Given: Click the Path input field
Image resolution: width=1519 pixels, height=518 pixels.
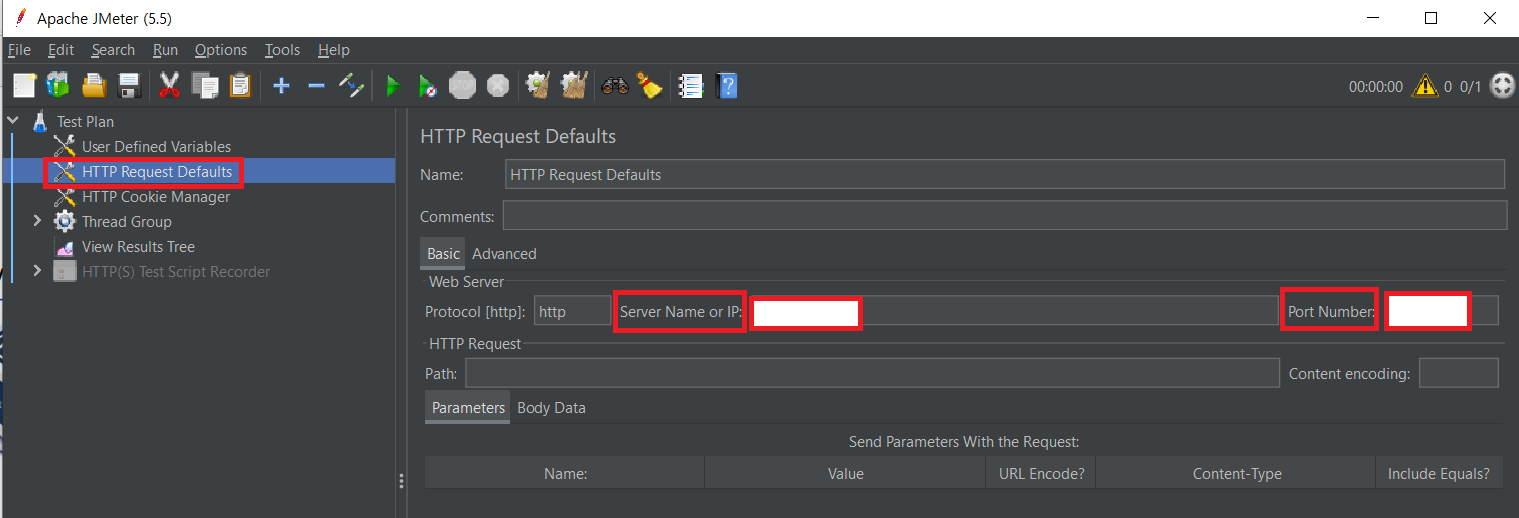Looking at the screenshot, I should (872, 373).
